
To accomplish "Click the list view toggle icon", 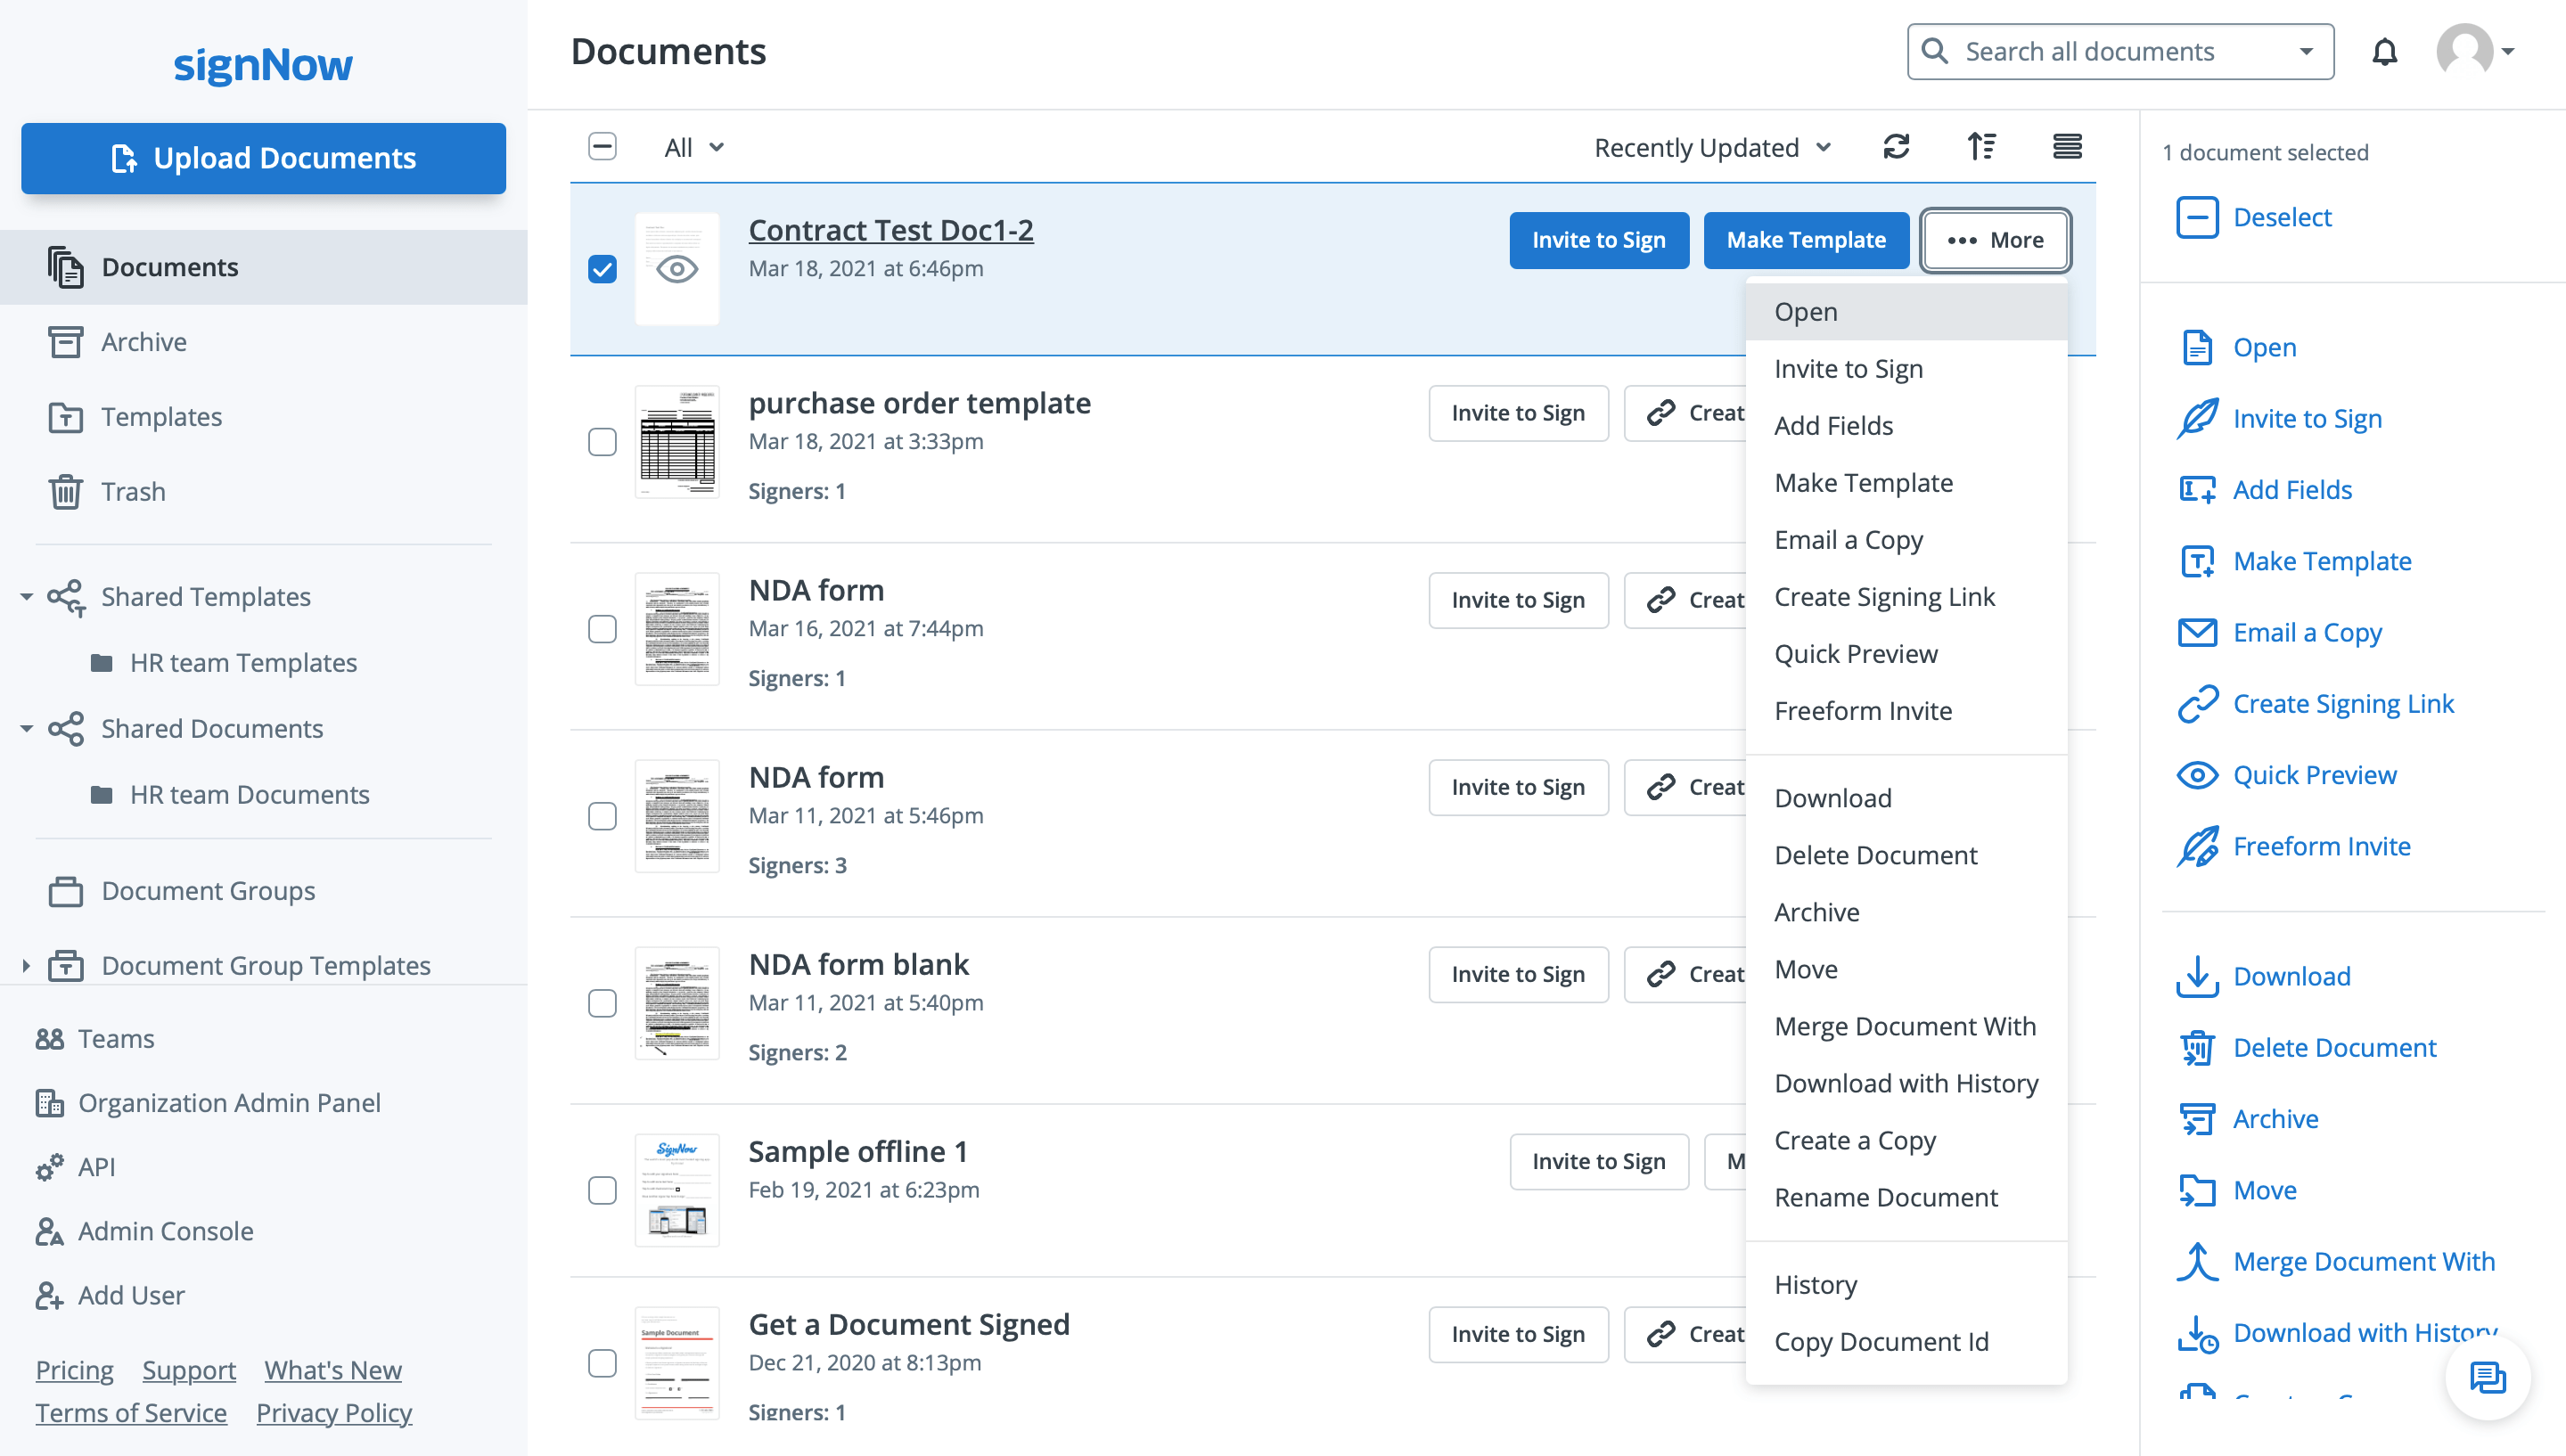I will point(2065,146).
